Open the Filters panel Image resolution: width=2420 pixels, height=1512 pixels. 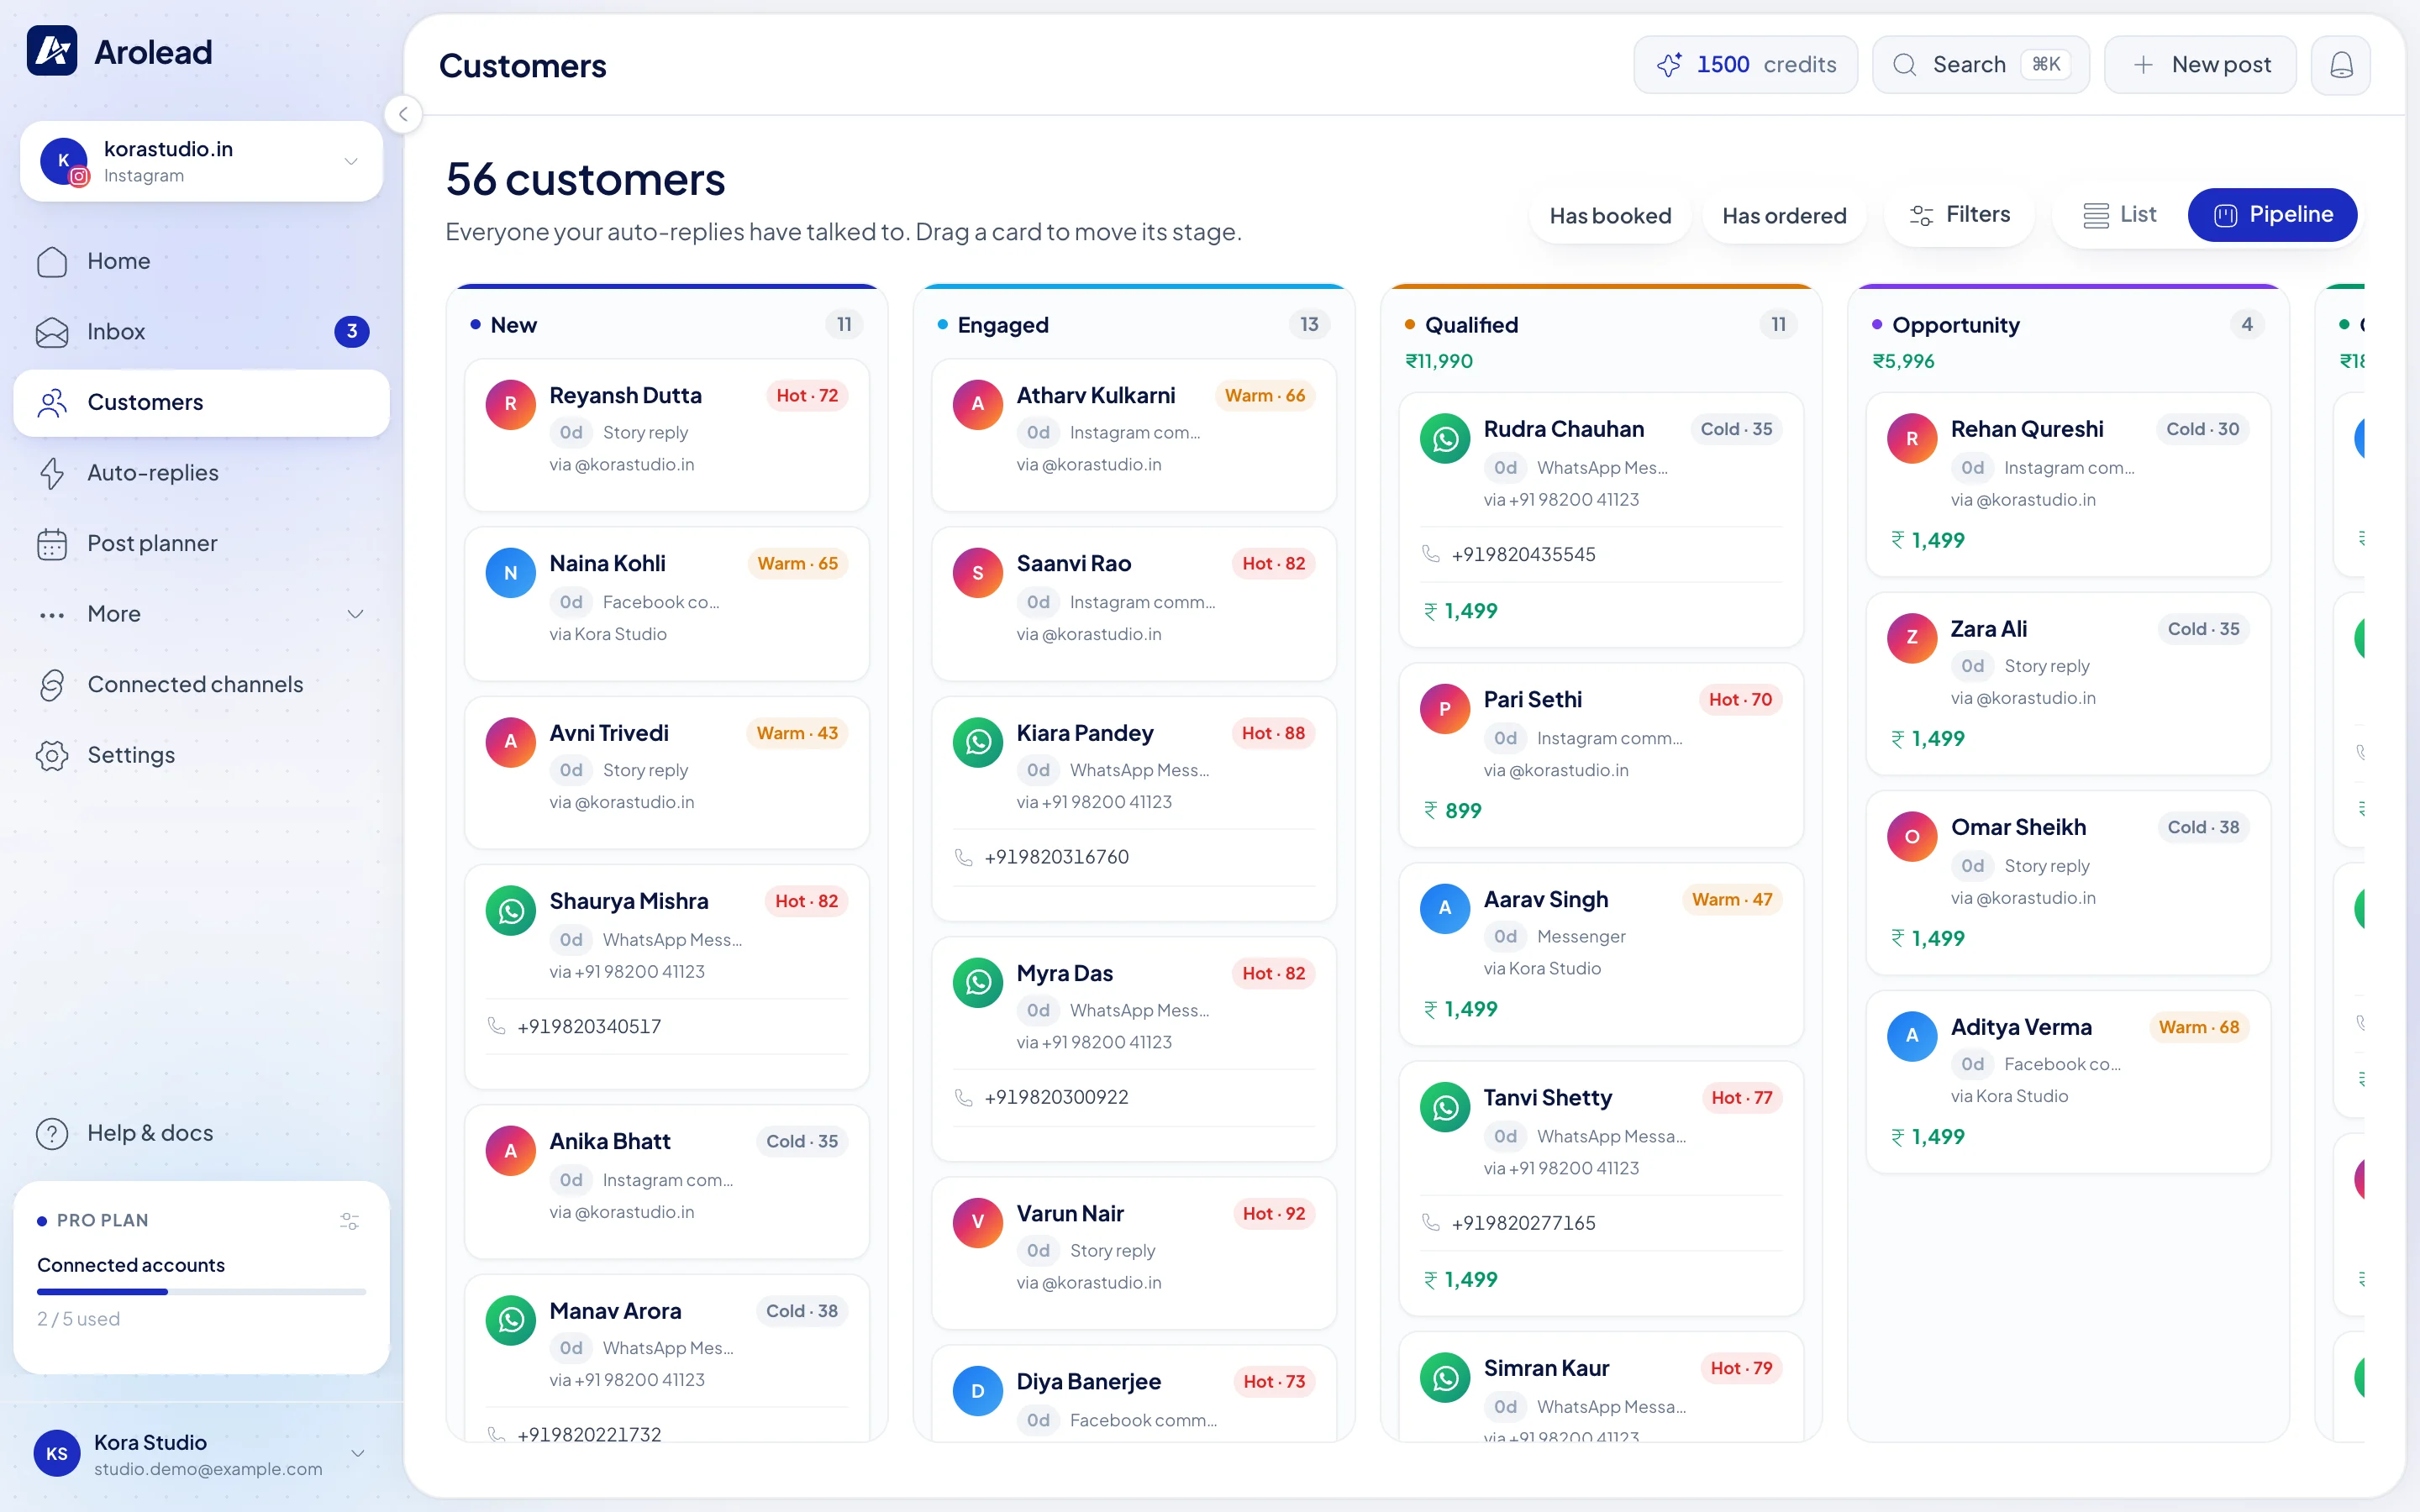point(1959,215)
